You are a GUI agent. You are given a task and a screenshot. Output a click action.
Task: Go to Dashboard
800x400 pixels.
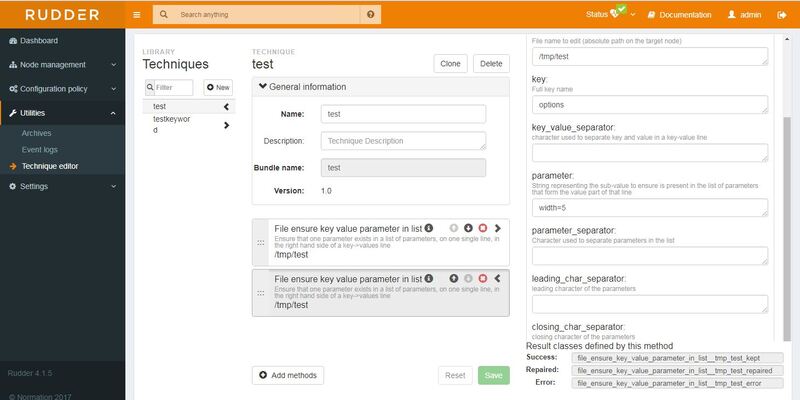[62, 41]
